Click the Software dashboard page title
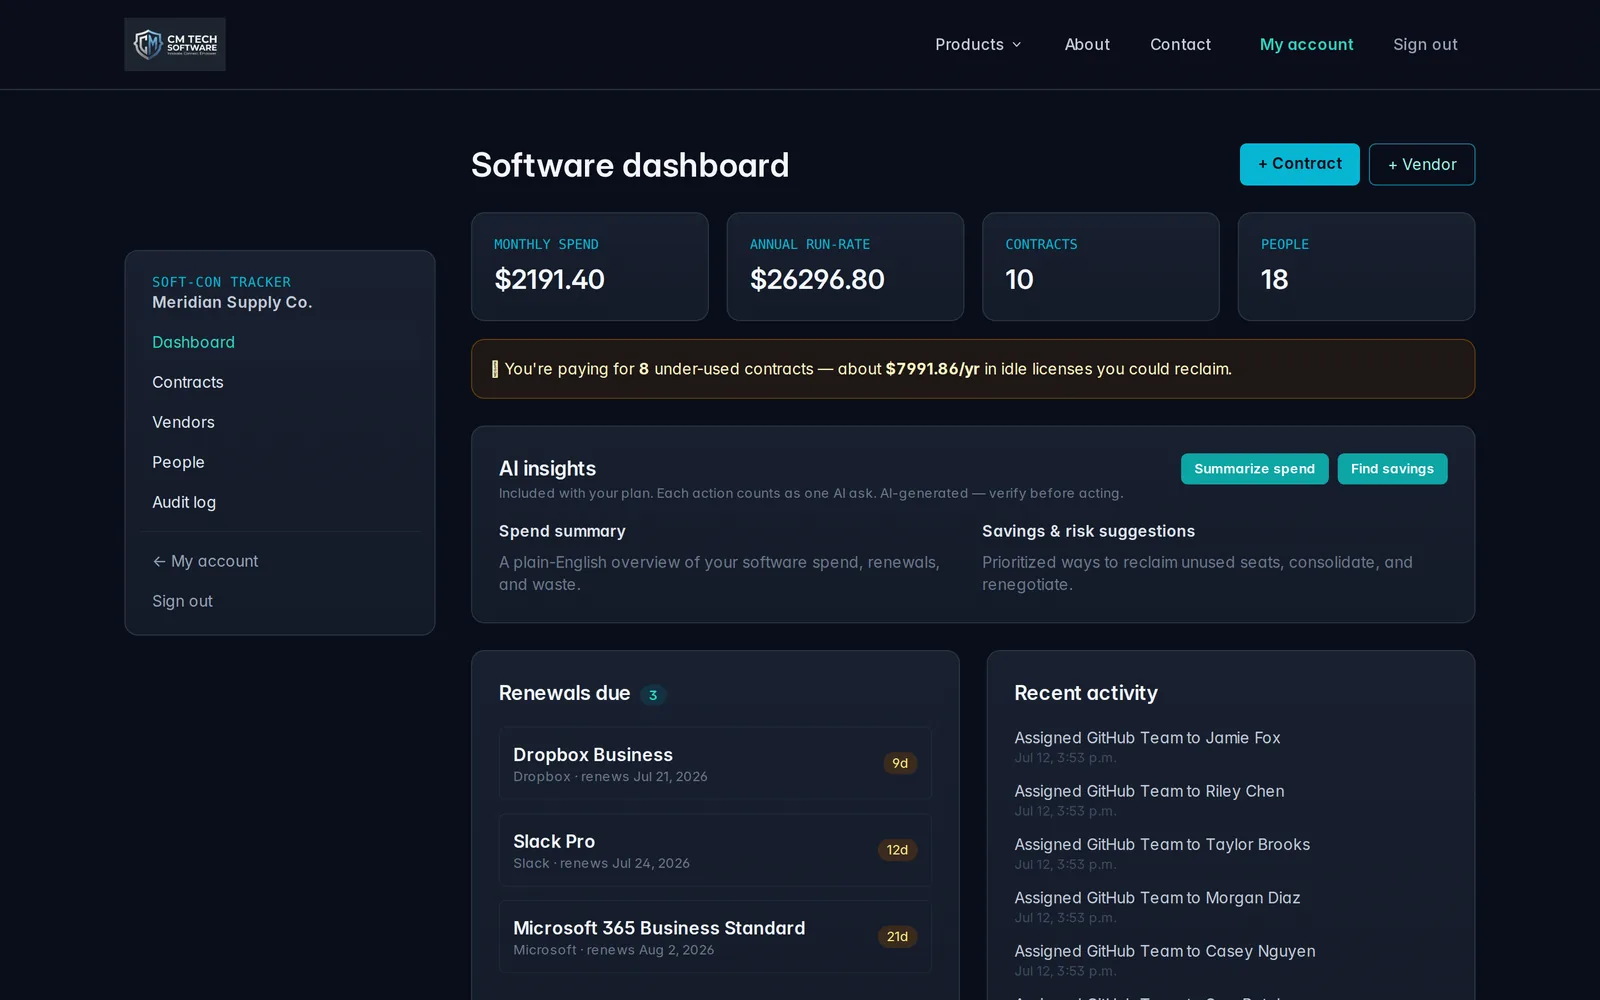 point(630,165)
